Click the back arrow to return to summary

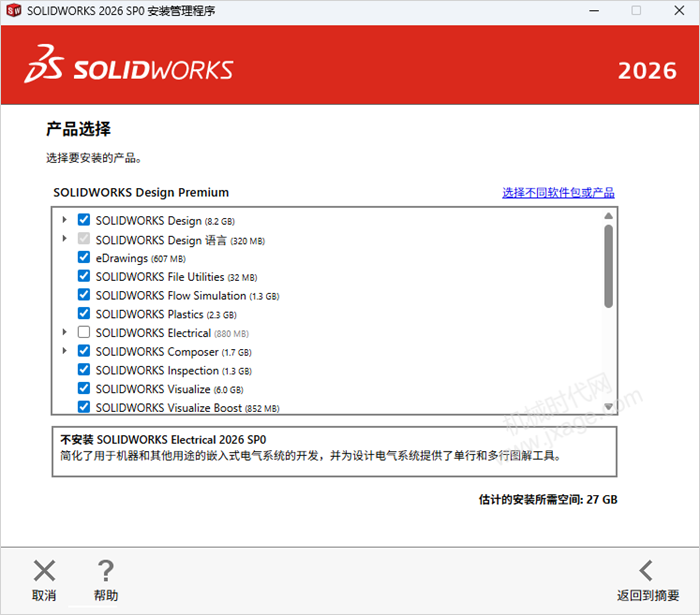click(646, 571)
